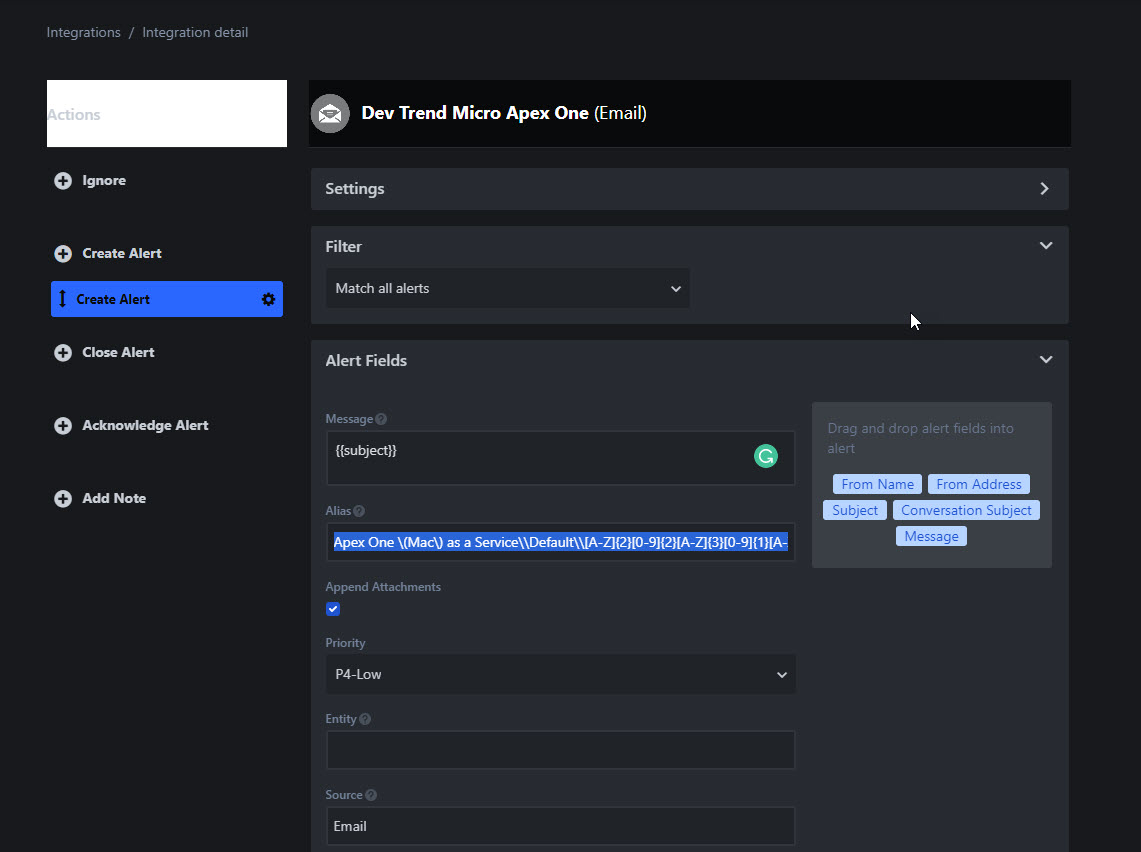The height and width of the screenshot is (852, 1141).
Task: Click the plus icon next to Close Alert
Action: 63,352
